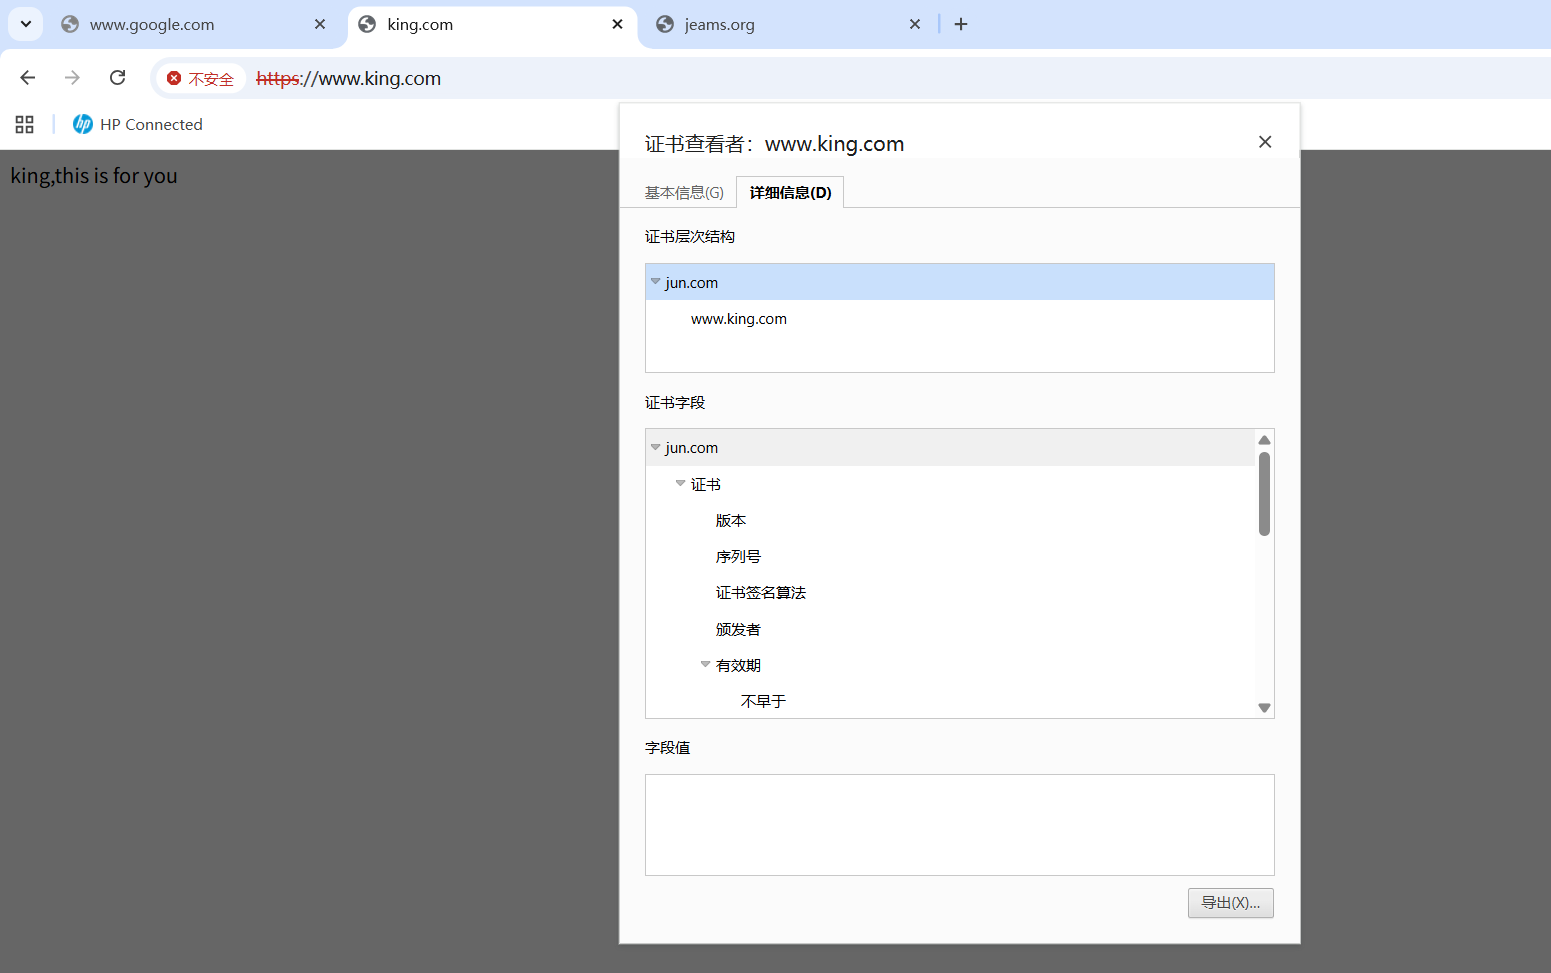Open the apps grid icon in bookmarks bar

[25, 124]
